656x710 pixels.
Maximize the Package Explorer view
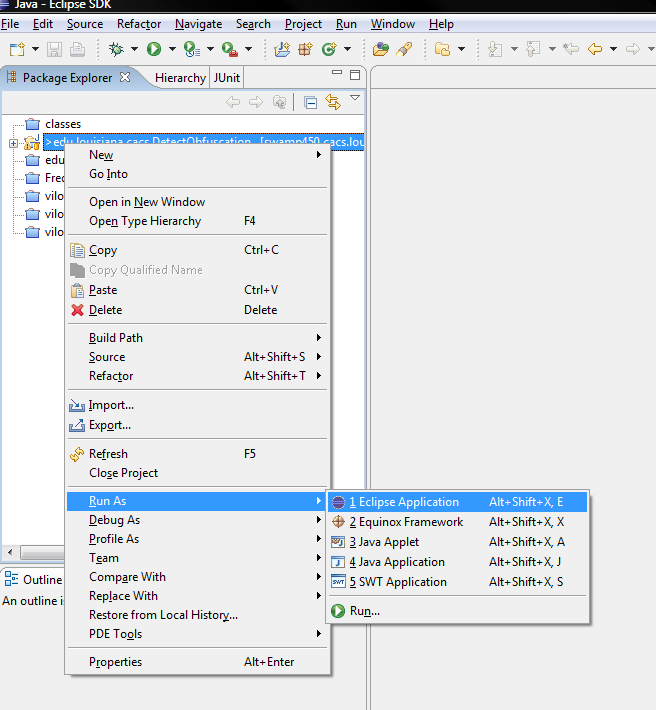[x=355, y=75]
